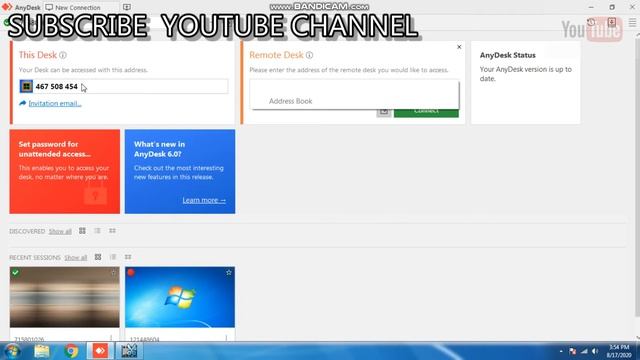640x360 pixels.
Task: Launch Google Chrome from the taskbar
Action: click(x=71, y=351)
